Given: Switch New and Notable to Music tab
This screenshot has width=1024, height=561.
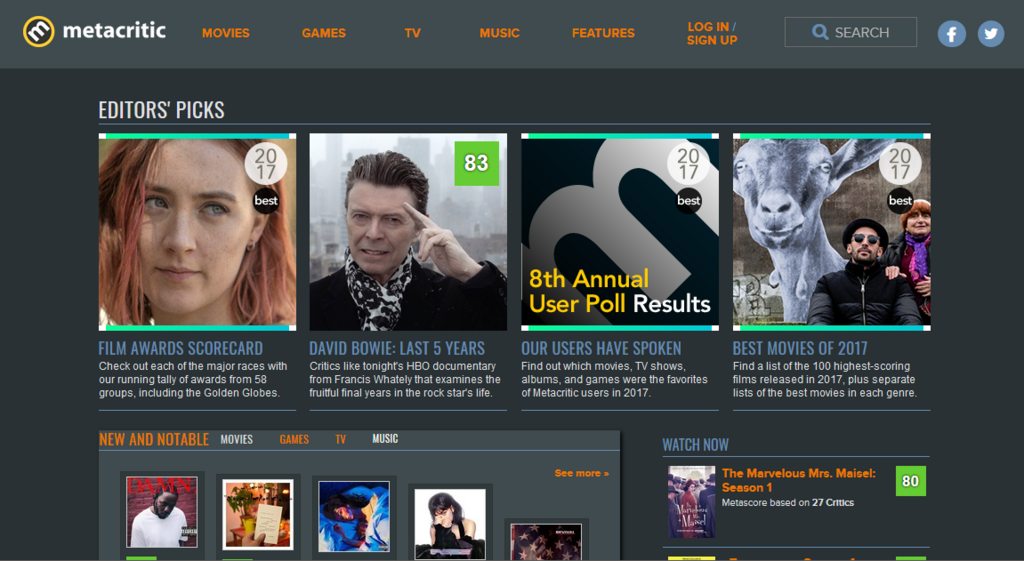Looking at the screenshot, I should pos(385,439).
